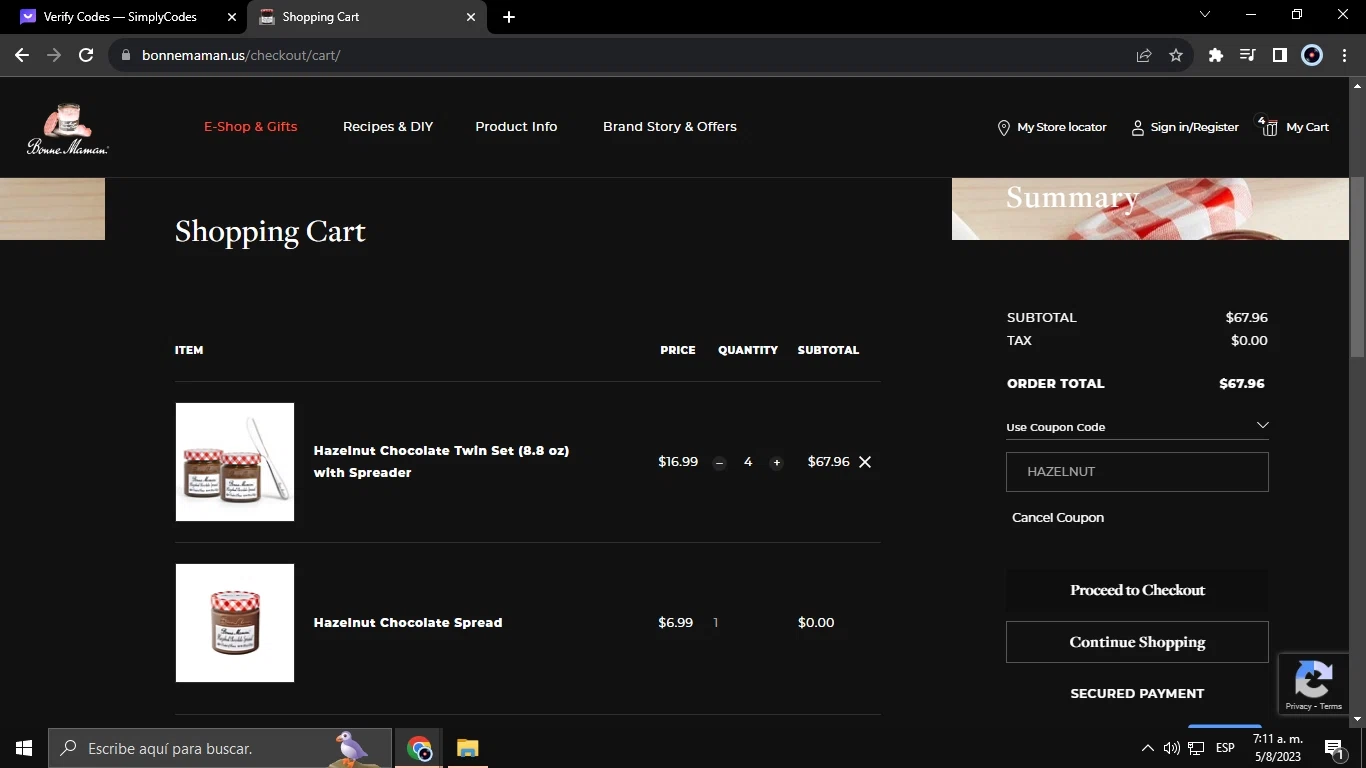
Task: Click Cancel Coupon link
Action: pos(1058,518)
